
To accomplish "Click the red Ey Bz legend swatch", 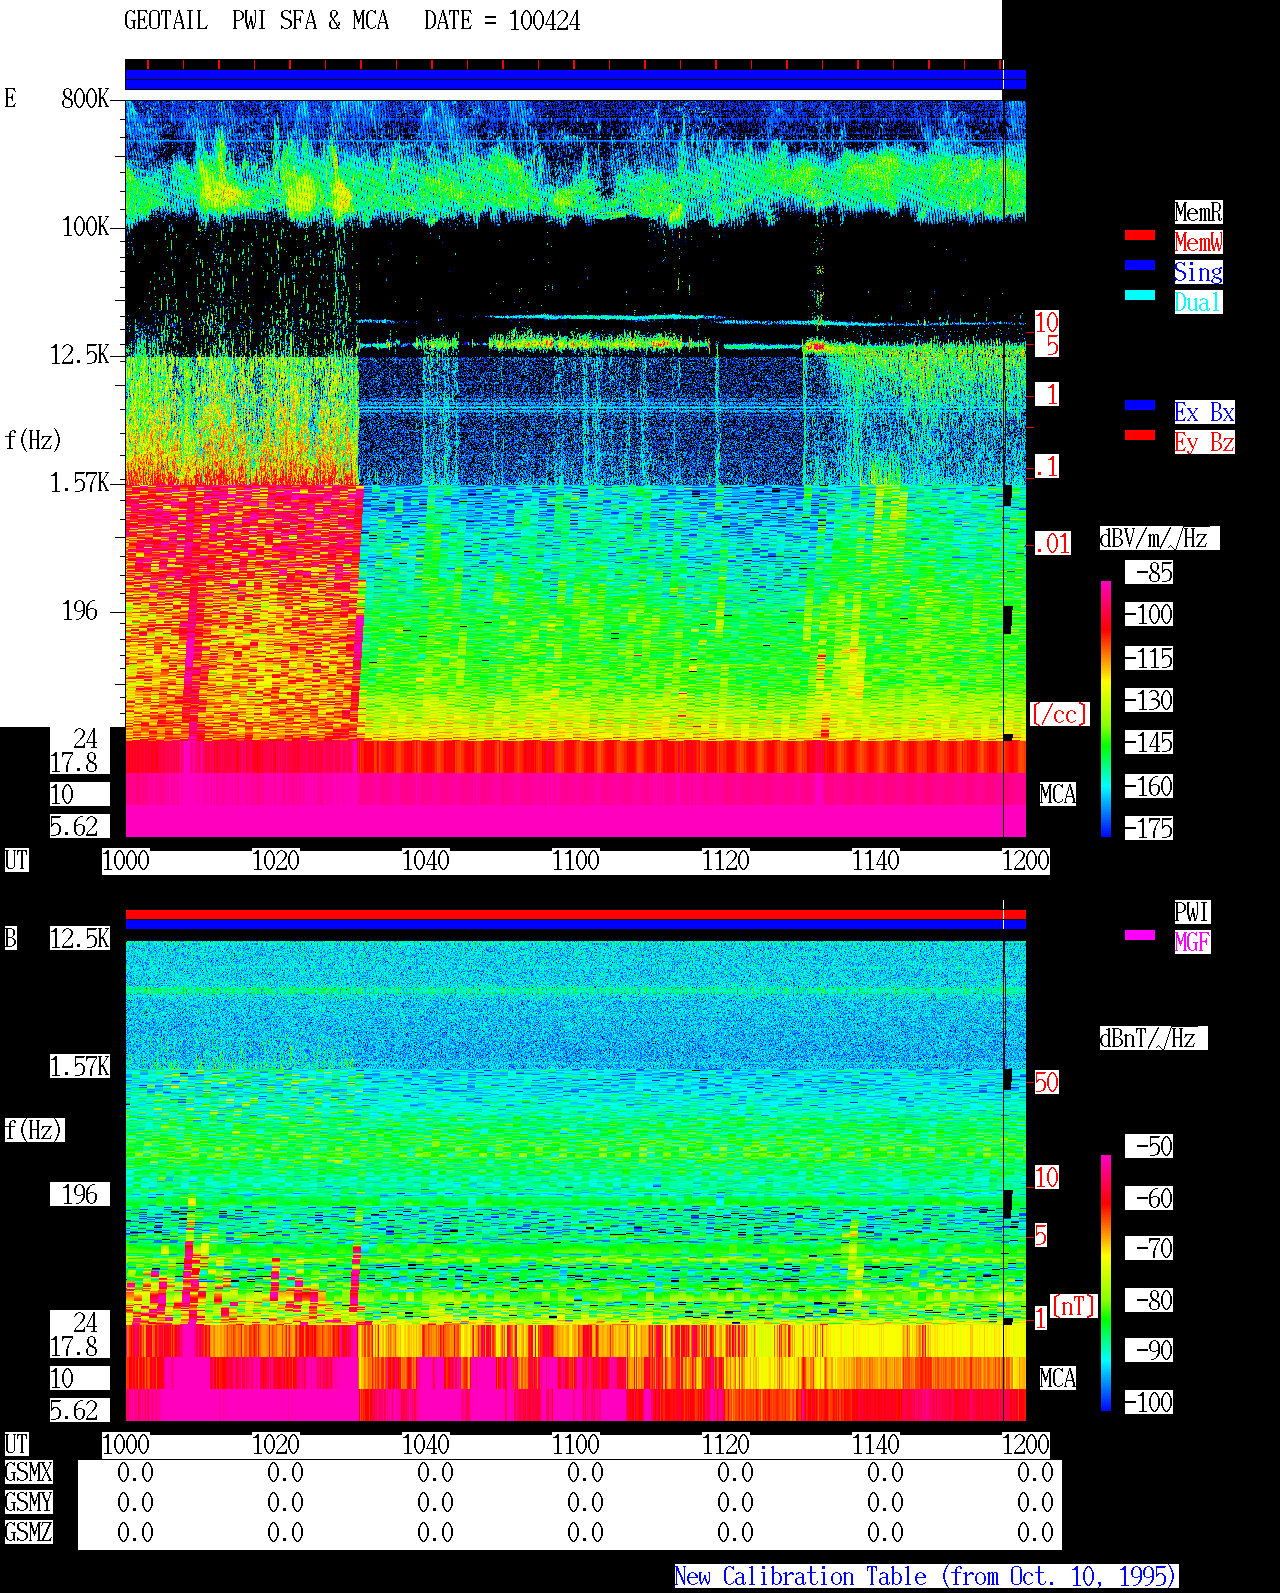I will tap(1140, 435).
